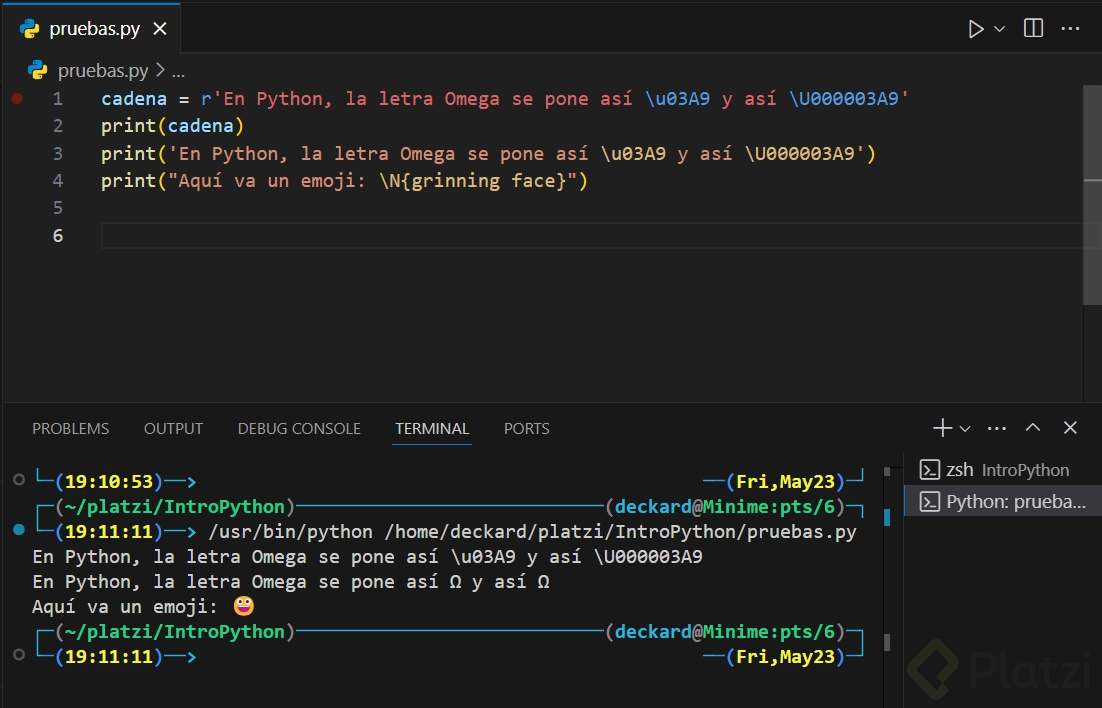The image size is (1102, 708).
Task: Split the editor to the right
Action: tap(1033, 29)
